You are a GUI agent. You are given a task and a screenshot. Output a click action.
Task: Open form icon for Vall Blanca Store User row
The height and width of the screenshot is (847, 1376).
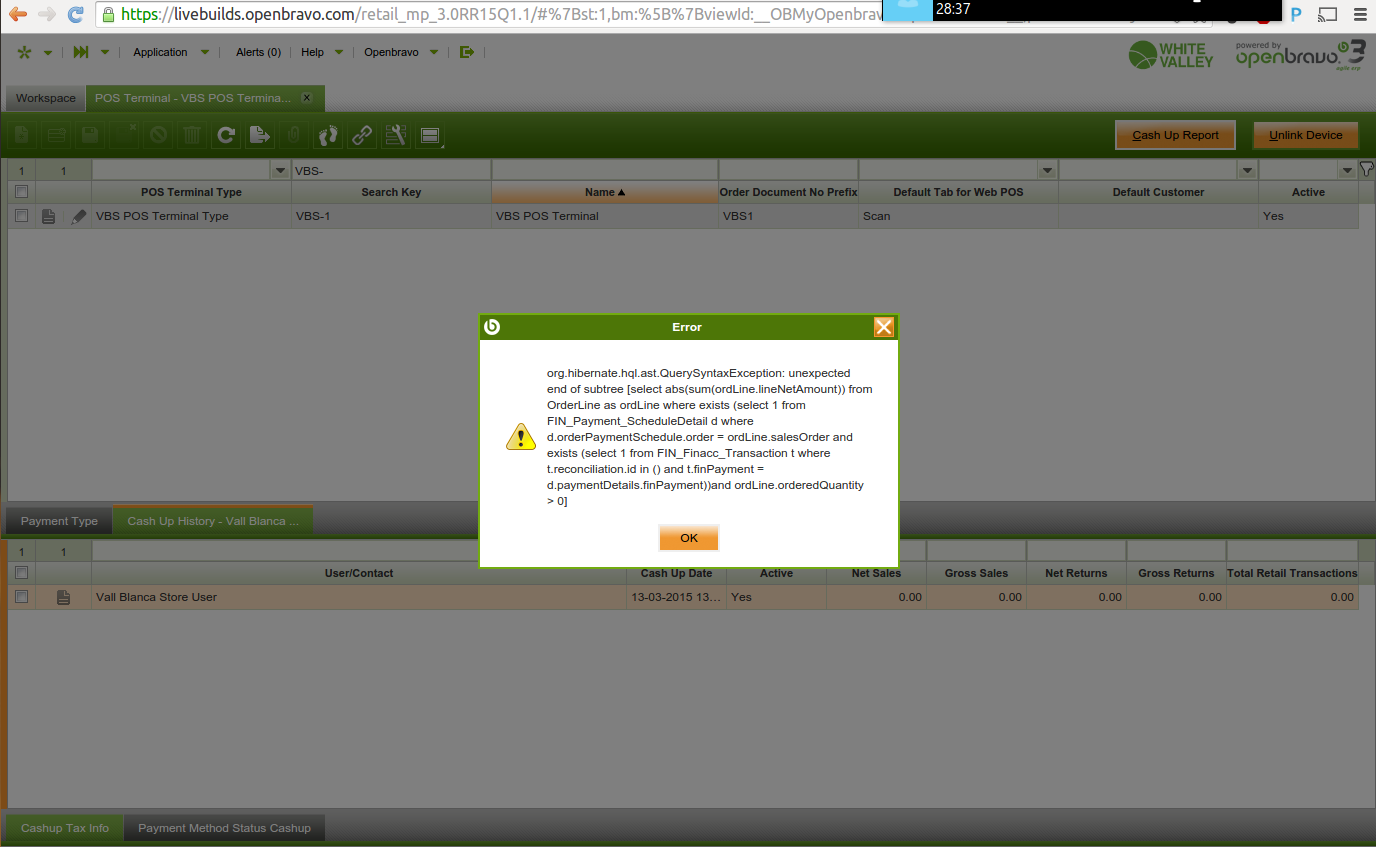63,597
